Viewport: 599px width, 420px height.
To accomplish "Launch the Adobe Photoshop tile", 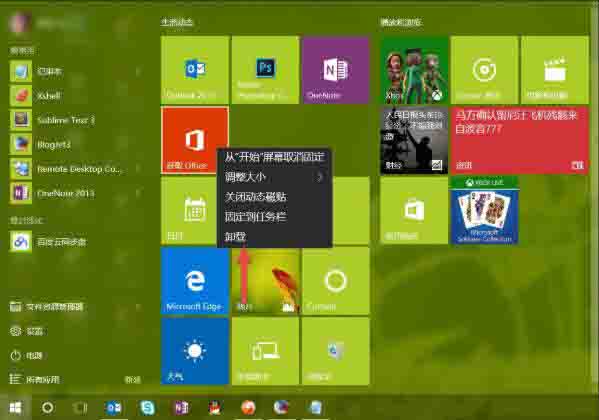I will (x=265, y=70).
